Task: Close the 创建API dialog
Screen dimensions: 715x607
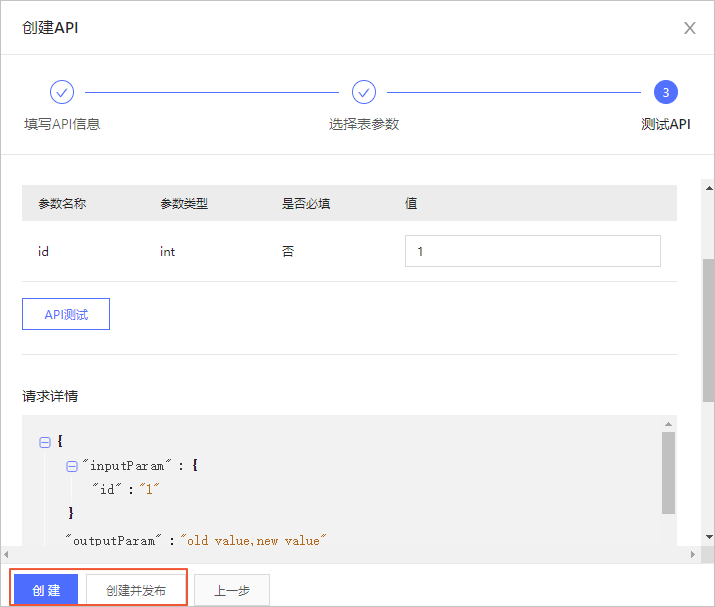Action: 689,28
